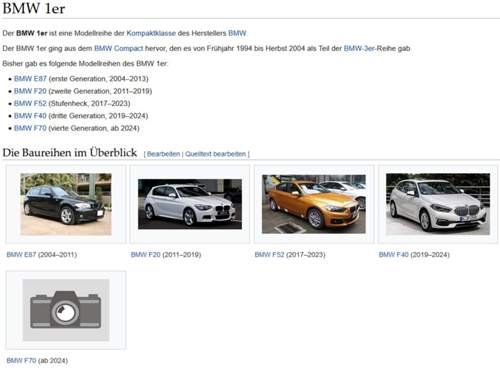Open BMW E87 link in bullet list
Viewport: 500px width, 370px height.
click(x=30, y=79)
